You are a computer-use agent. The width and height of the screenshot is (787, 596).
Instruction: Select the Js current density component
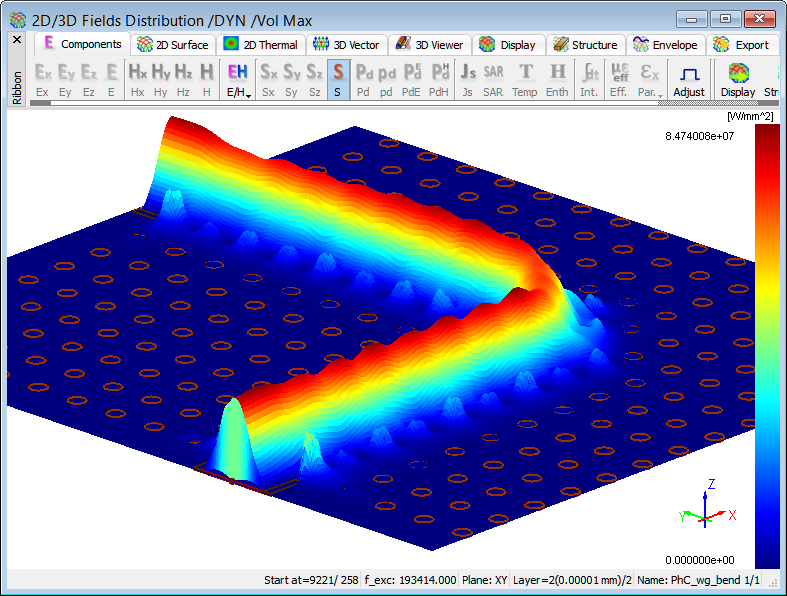point(467,80)
